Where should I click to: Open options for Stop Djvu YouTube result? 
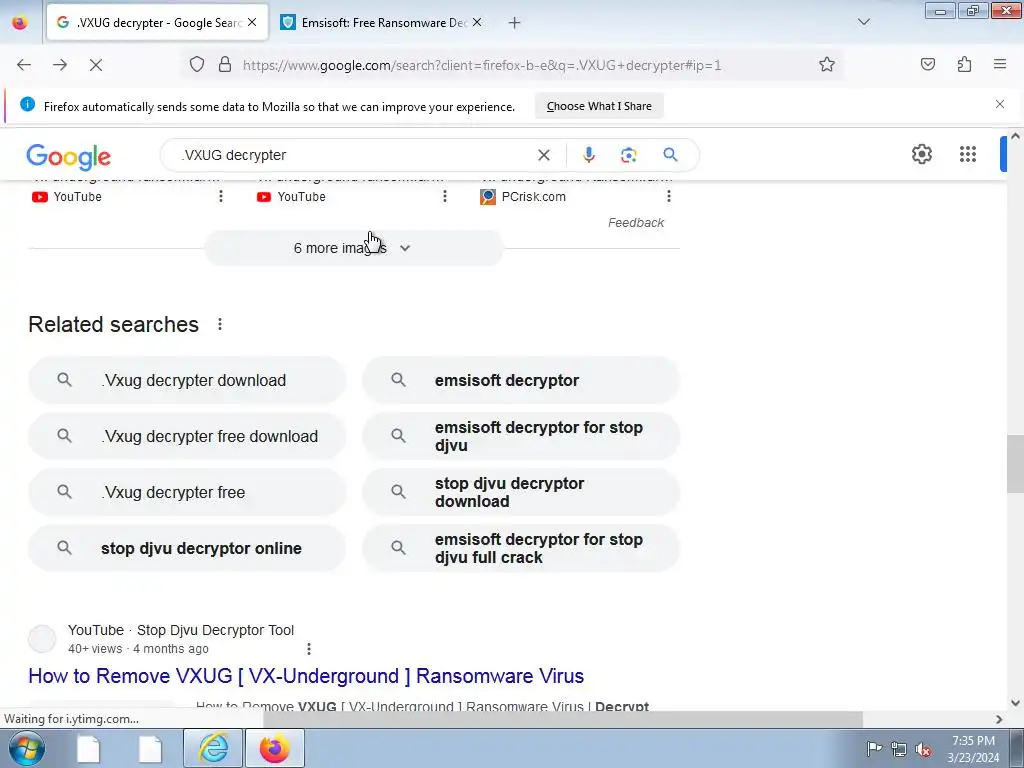309,648
